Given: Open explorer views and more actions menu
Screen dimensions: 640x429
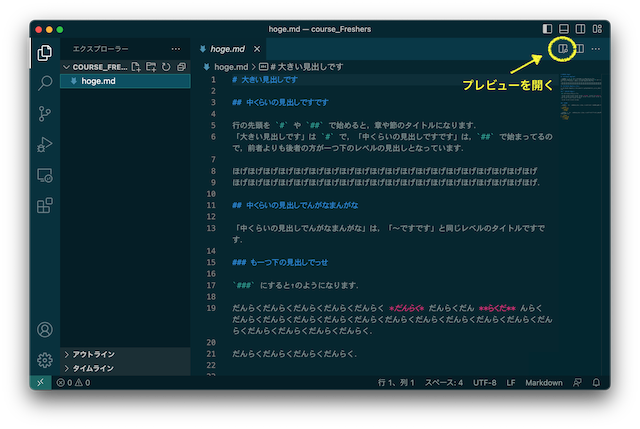Looking at the screenshot, I should (176, 49).
